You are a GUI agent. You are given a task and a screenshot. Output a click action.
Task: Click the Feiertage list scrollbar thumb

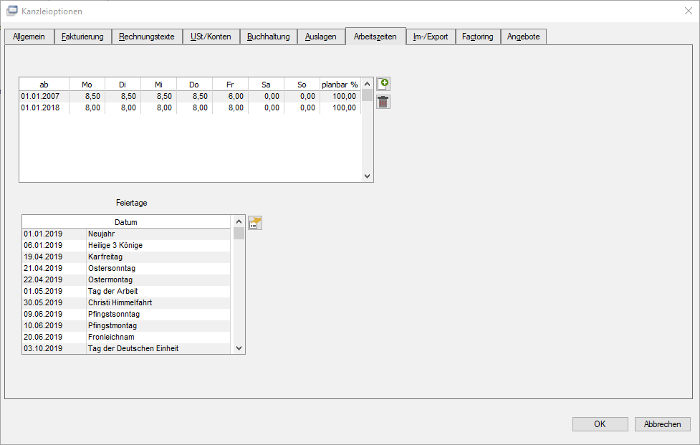tap(239, 233)
